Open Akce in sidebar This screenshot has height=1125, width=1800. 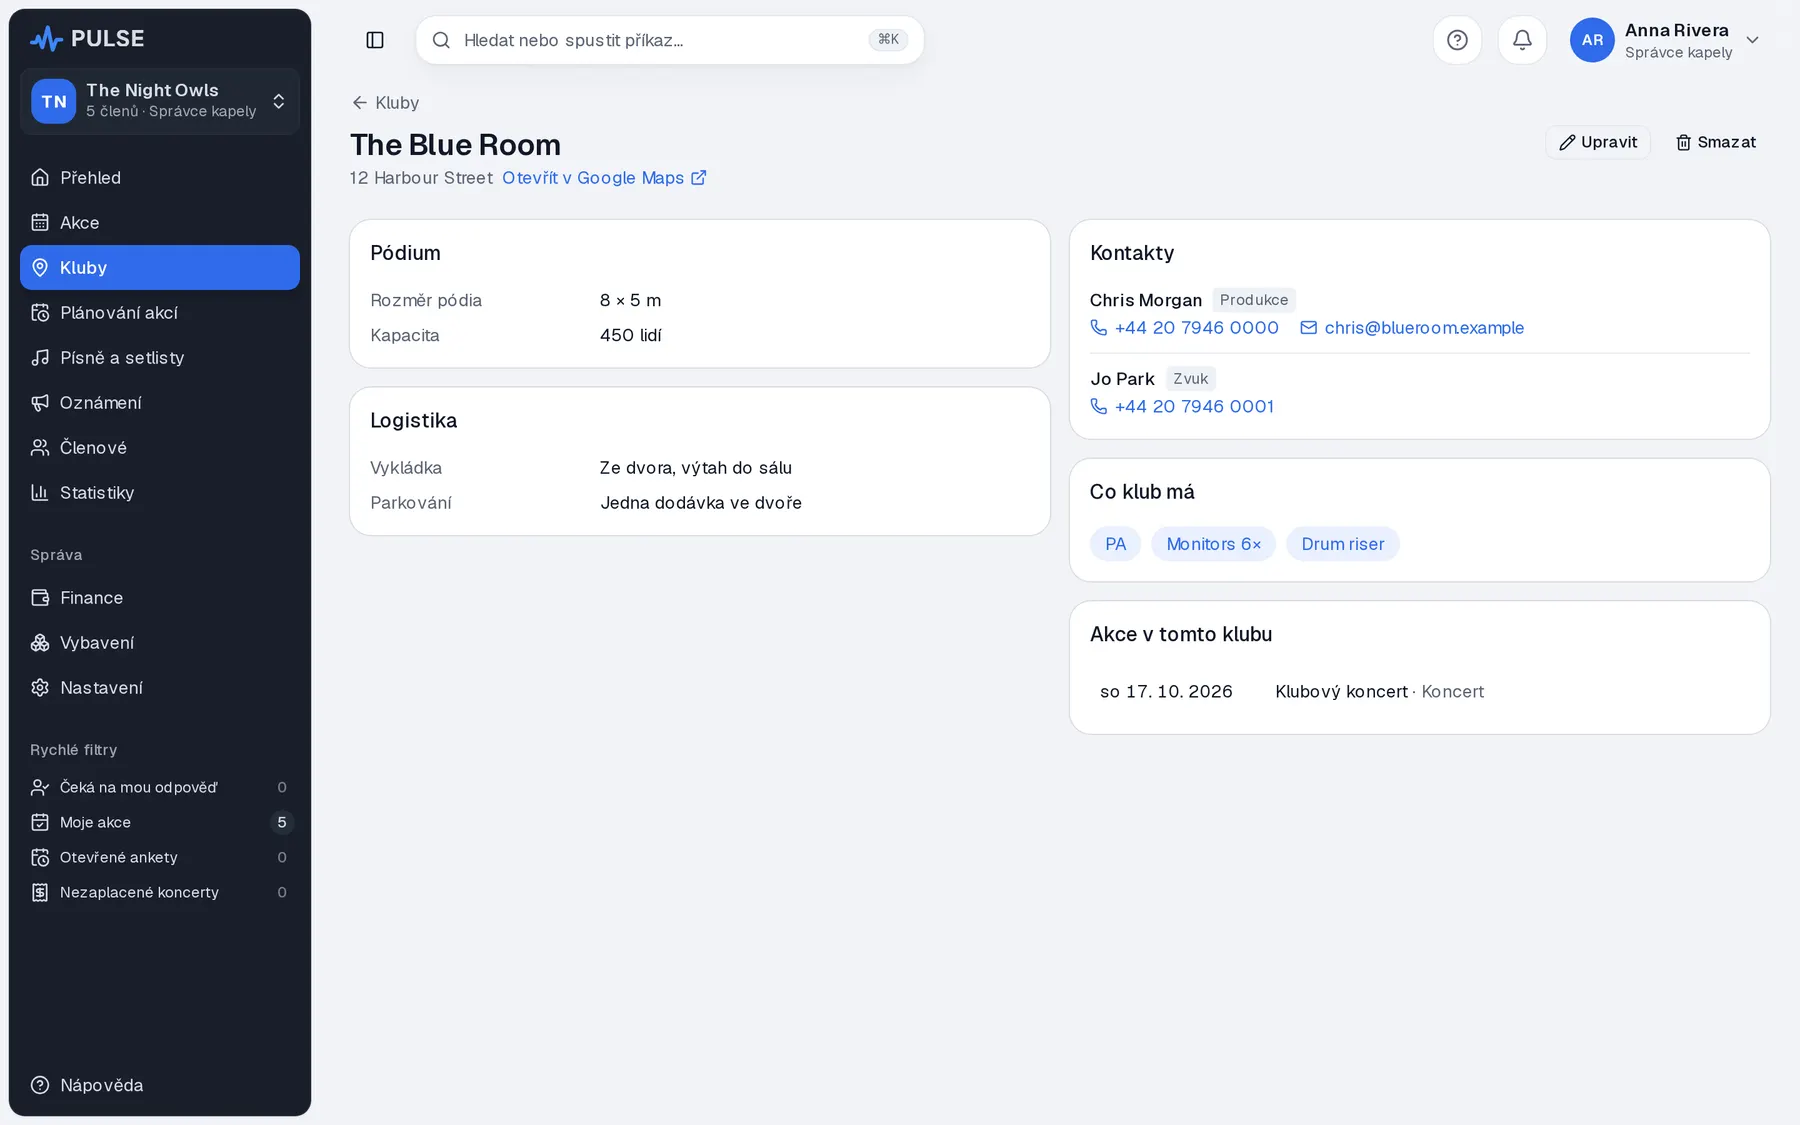coord(160,223)
